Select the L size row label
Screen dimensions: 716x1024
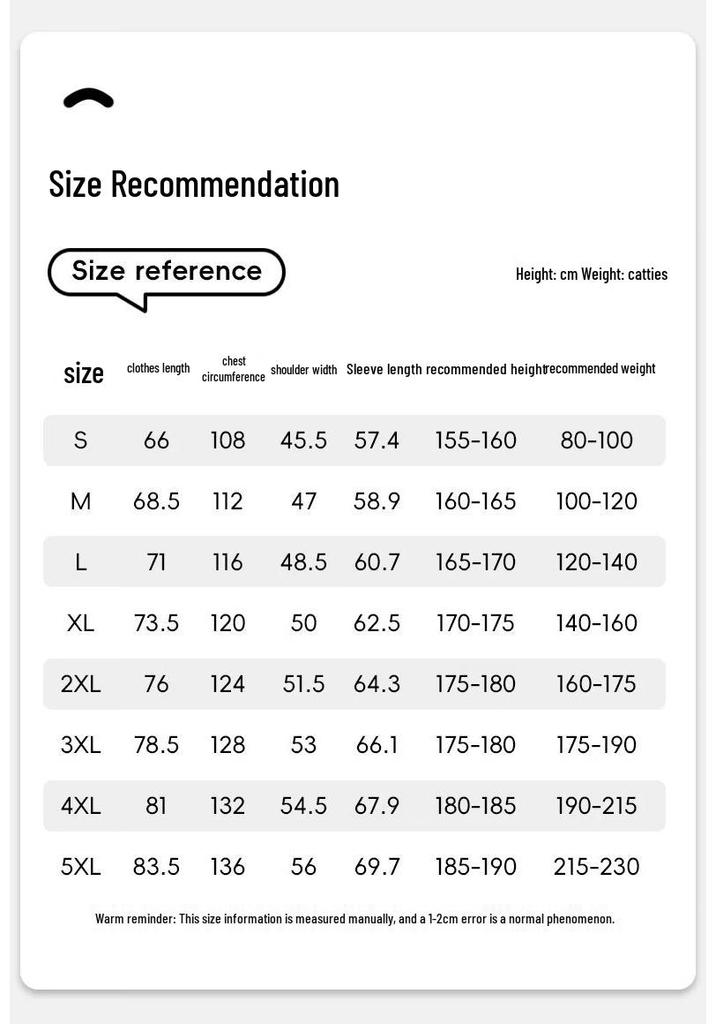80,562
